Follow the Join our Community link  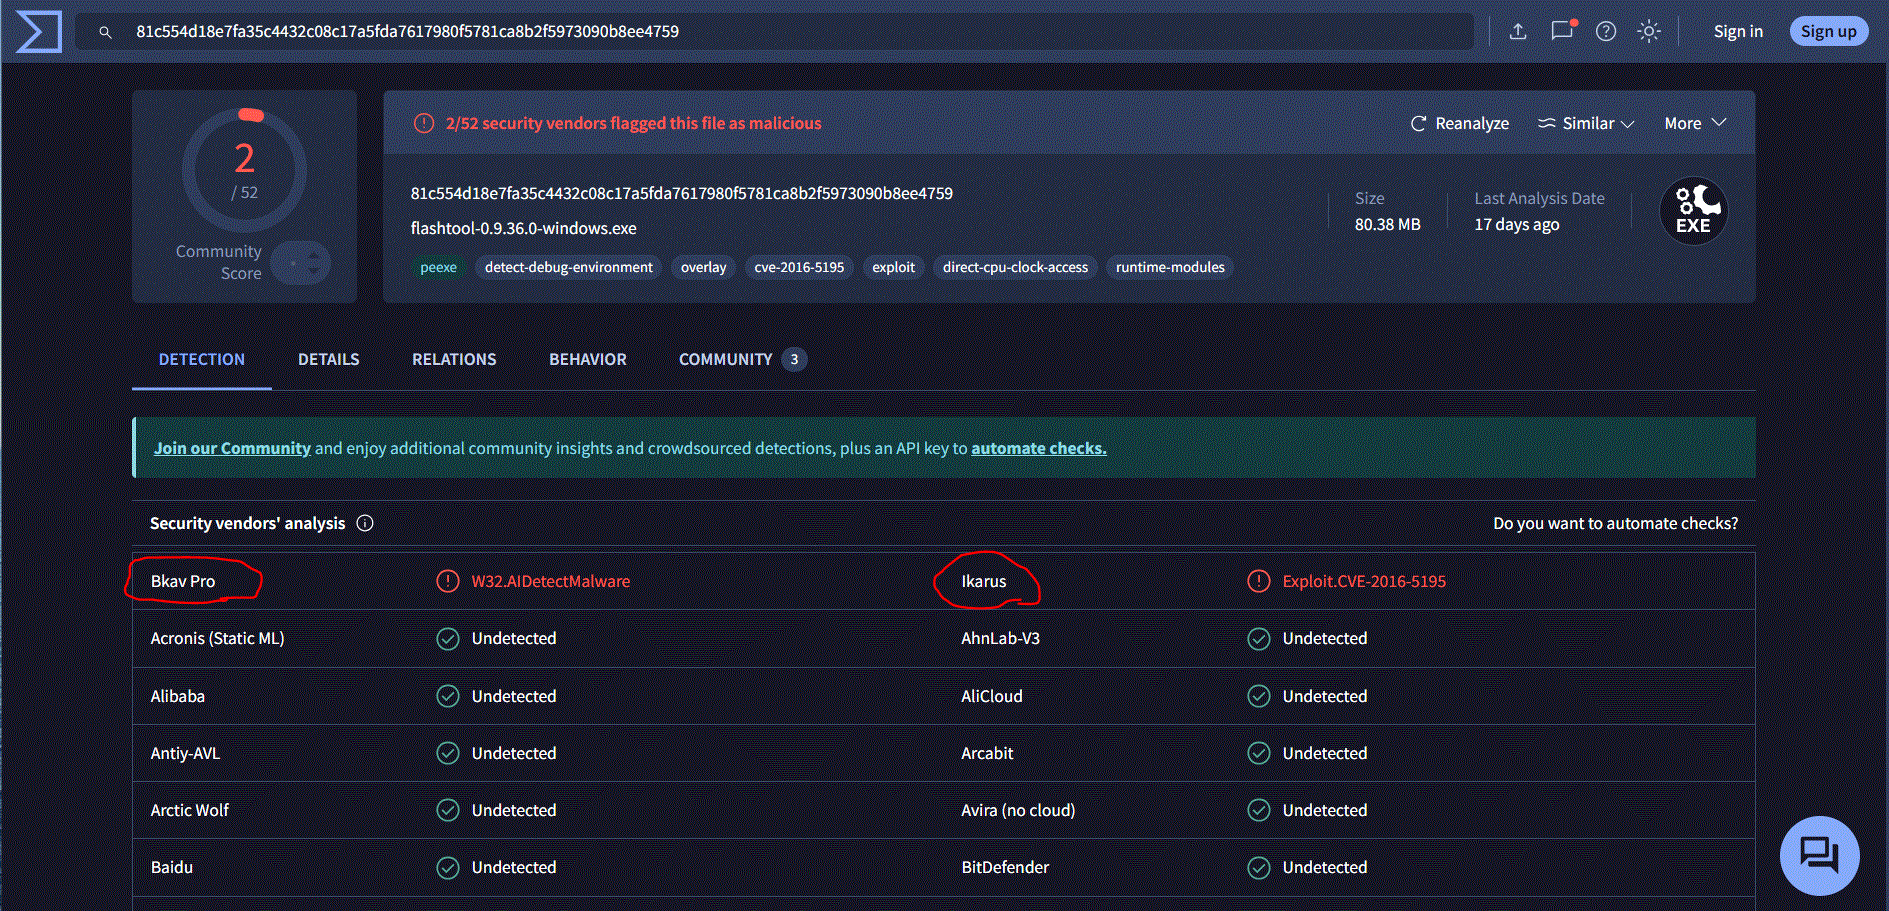[232, 447]
